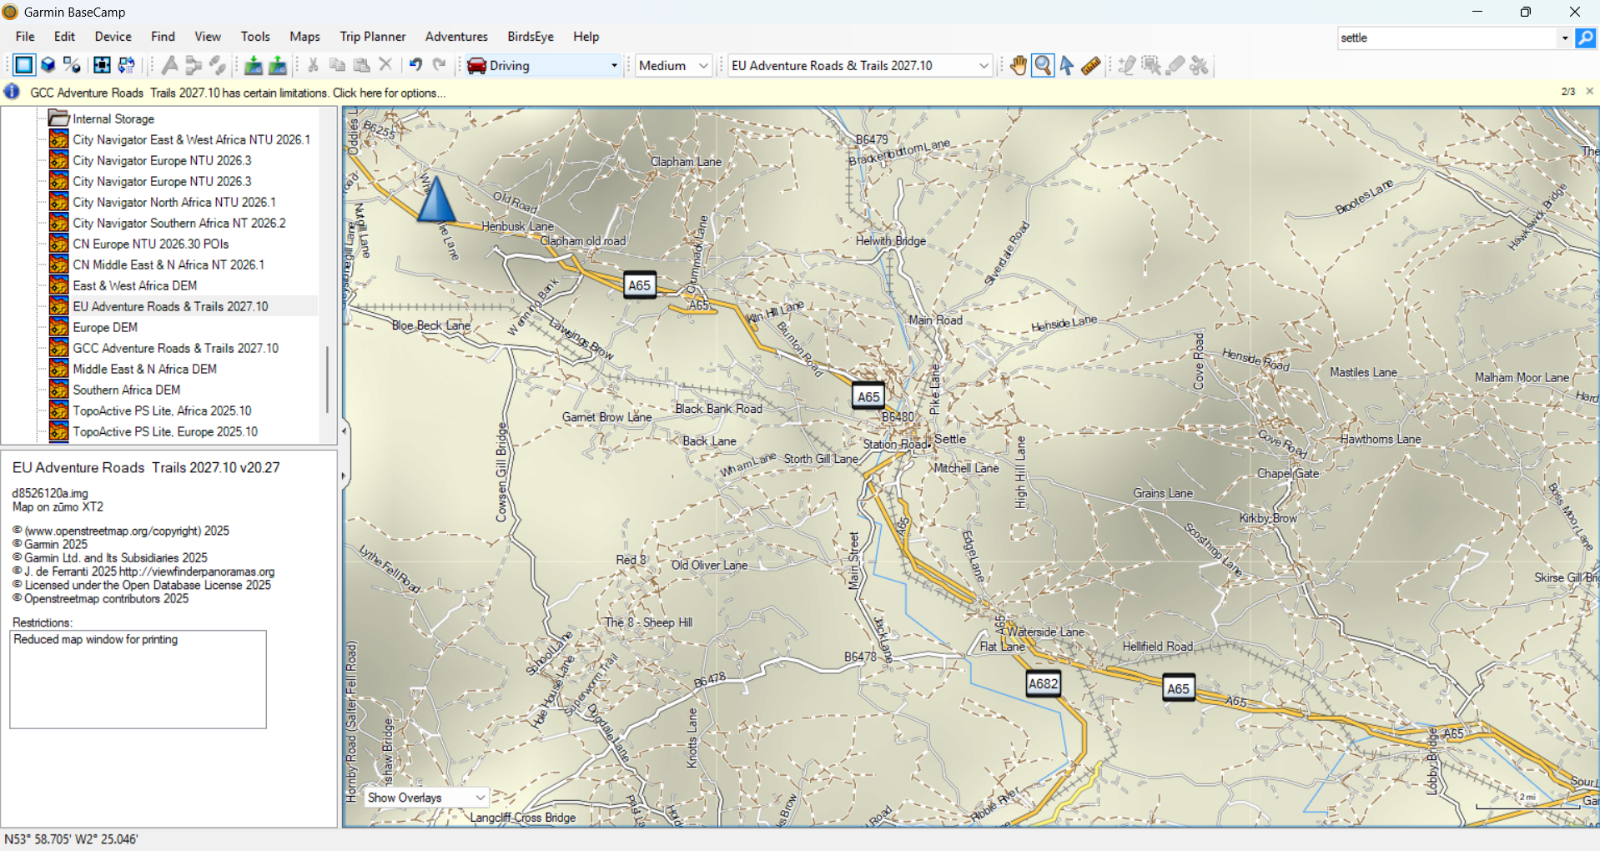Dismiss the yellow notification bar
The image size is (1600, 851).
coord(1590,91)
